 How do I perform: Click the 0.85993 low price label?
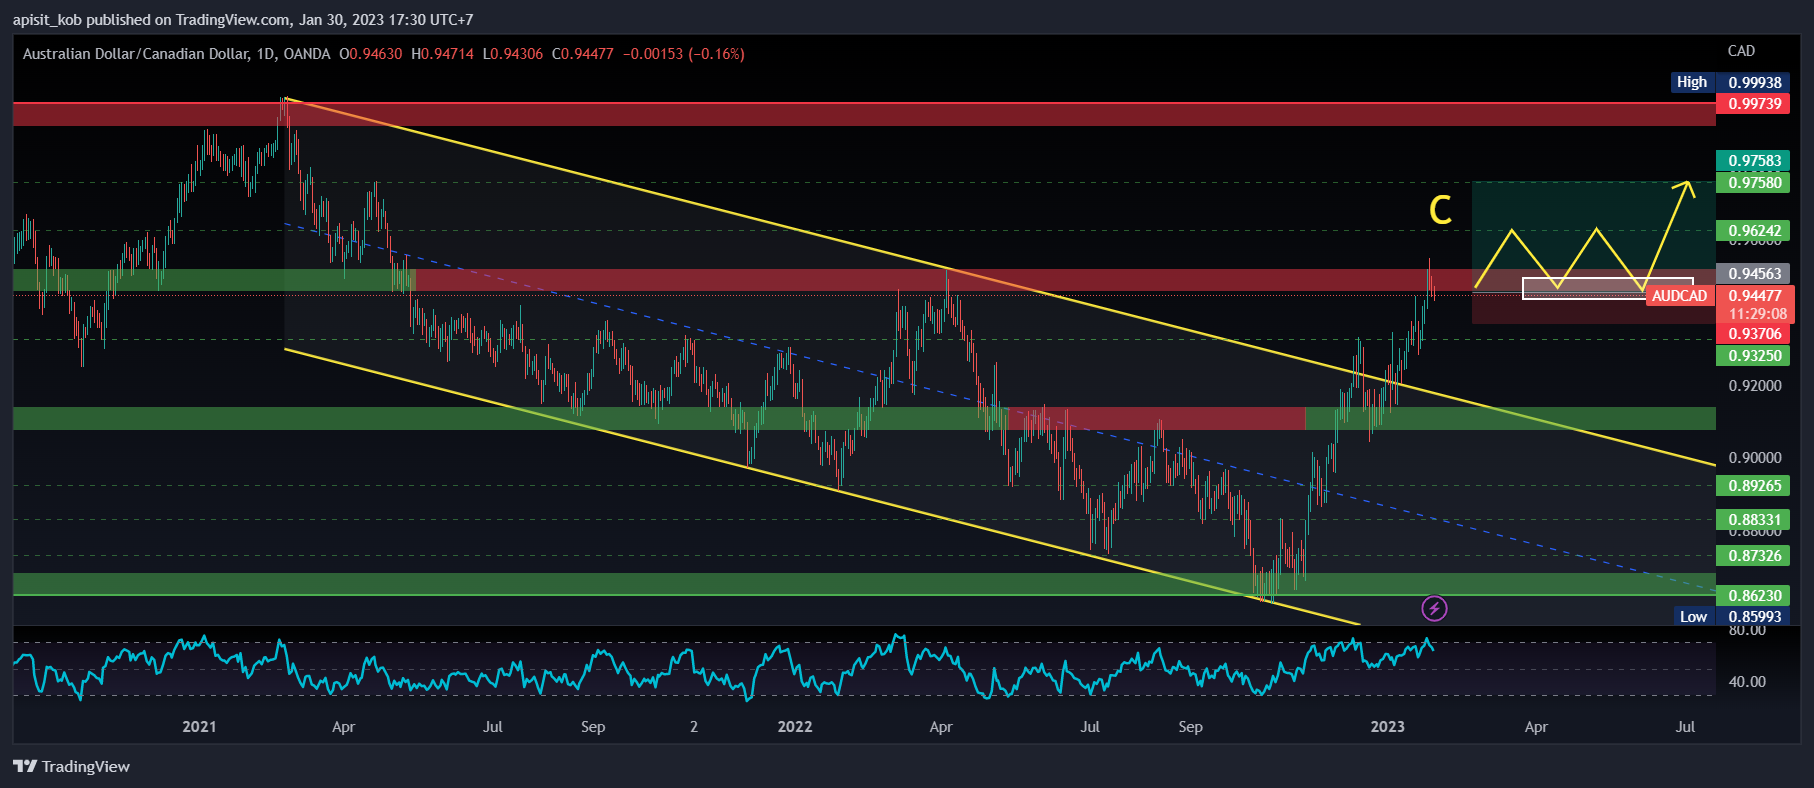point(1755,616)
